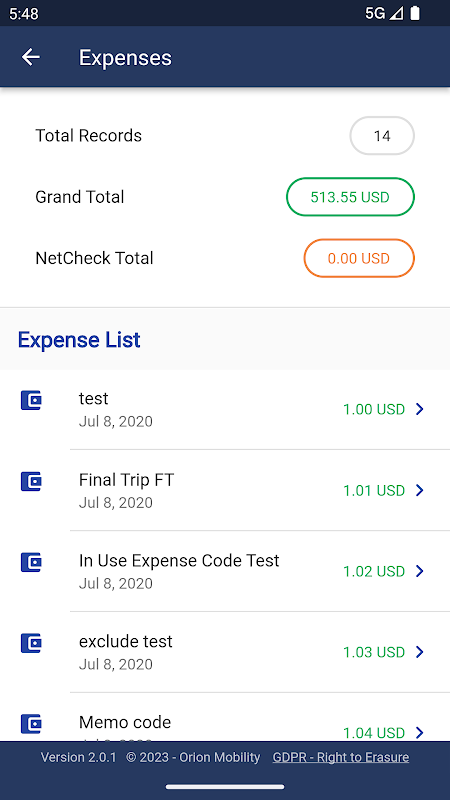This screenshot has height=800, width=450.
Task: Open GDPR - Right to Erasure link
Action: [x=341, y=757]
